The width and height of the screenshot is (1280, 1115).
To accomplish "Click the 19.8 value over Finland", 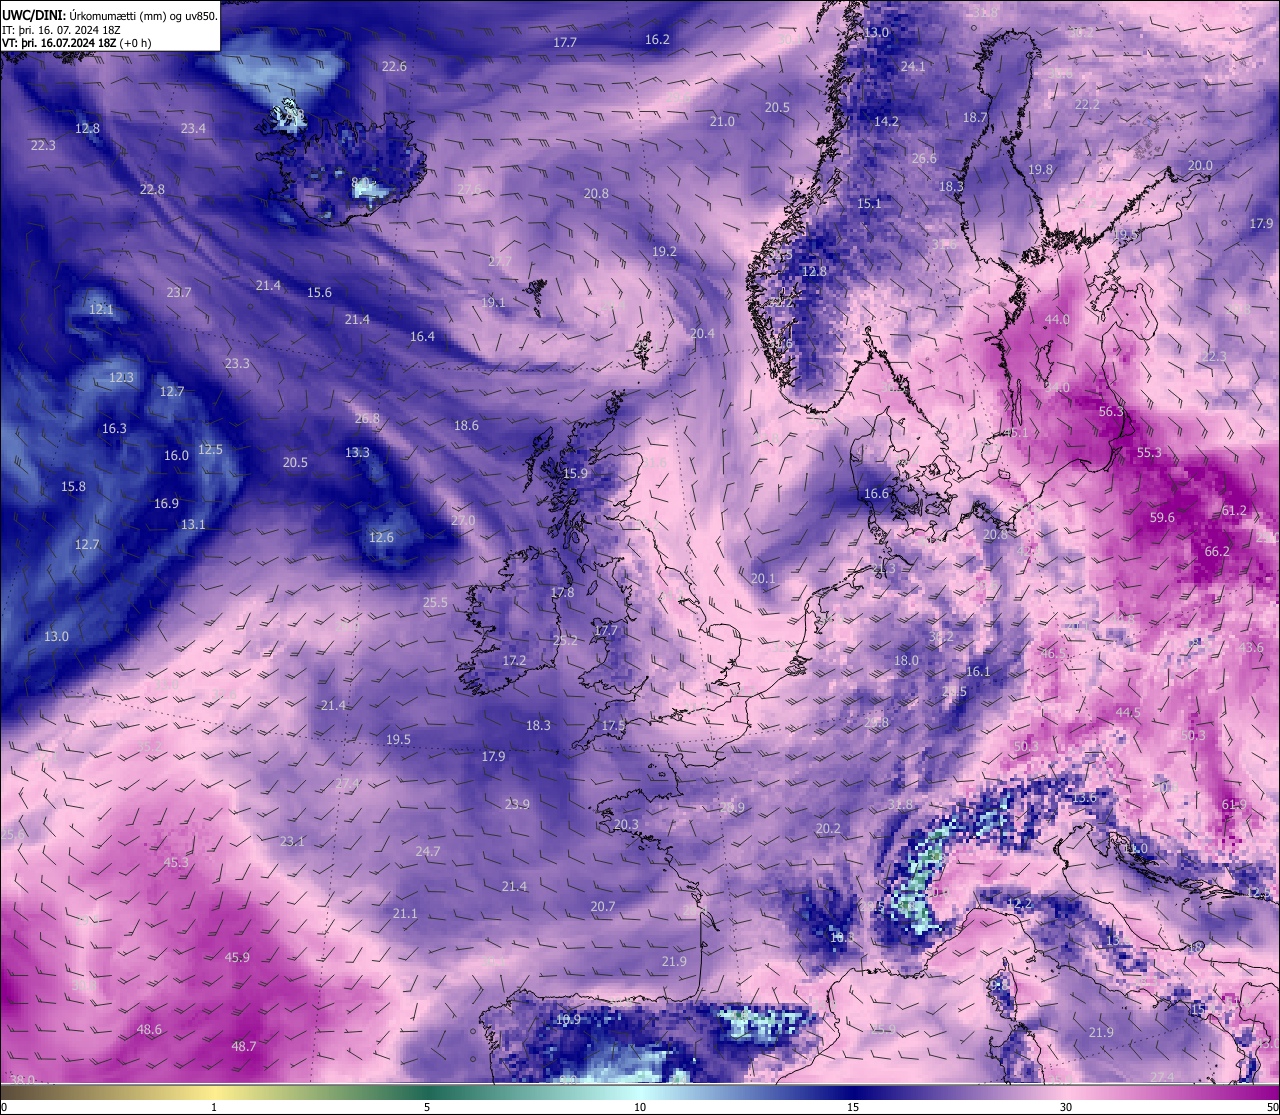I will pyautogui.click(x=1040, y=169).
